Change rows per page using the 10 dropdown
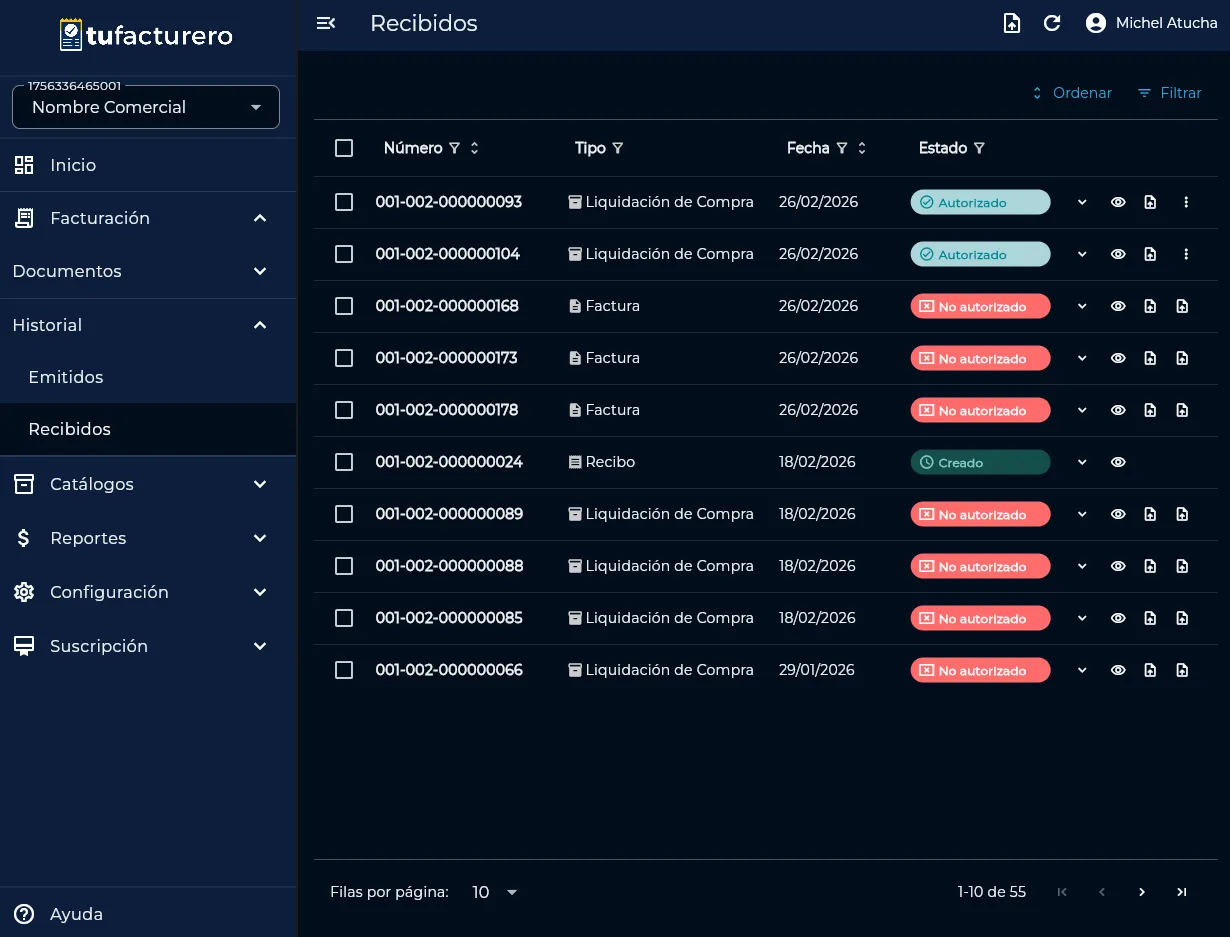This screenshot has width=1230, height=937. click(x=495, y=892)
